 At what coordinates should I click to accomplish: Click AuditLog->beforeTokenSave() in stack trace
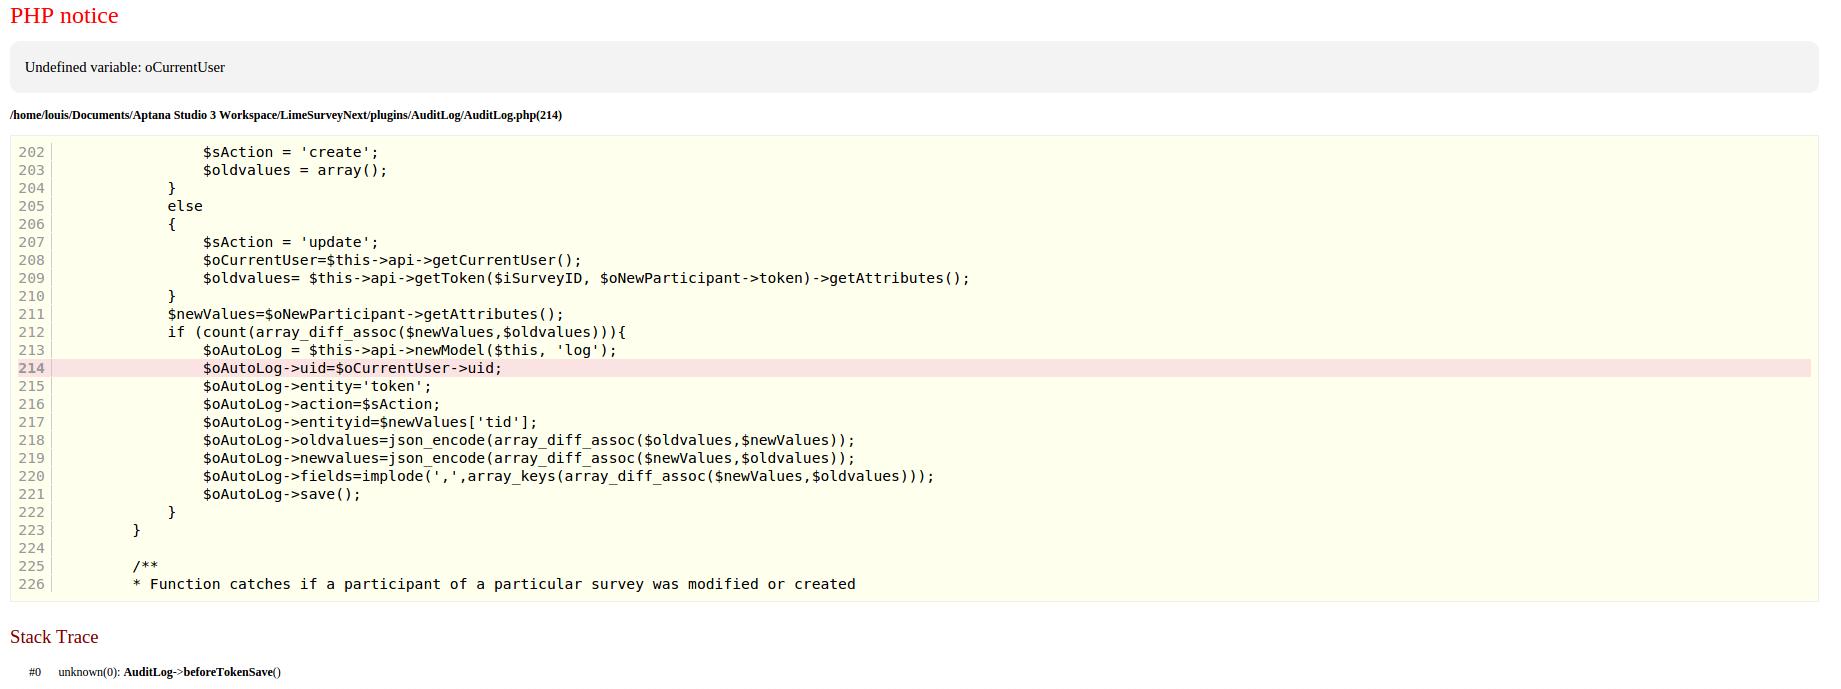tap(202, 672)
